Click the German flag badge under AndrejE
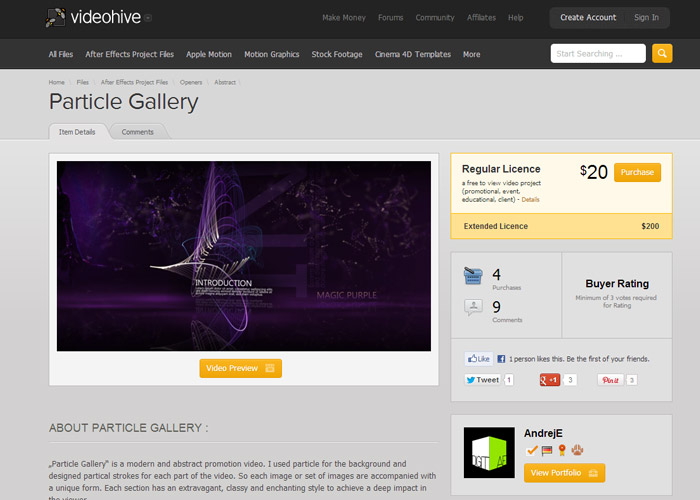700x500 pixels. pyautogui.click(x=547, y=450)
